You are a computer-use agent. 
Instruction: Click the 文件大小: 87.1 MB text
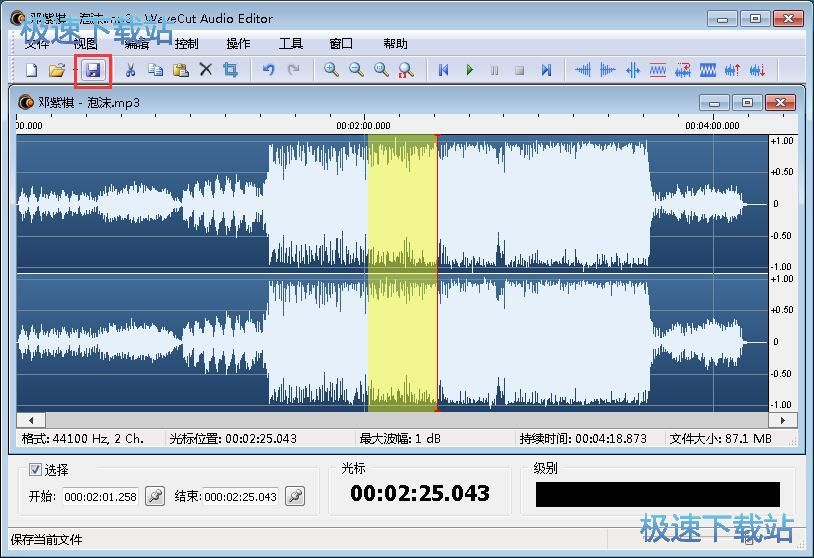[721, 439]
